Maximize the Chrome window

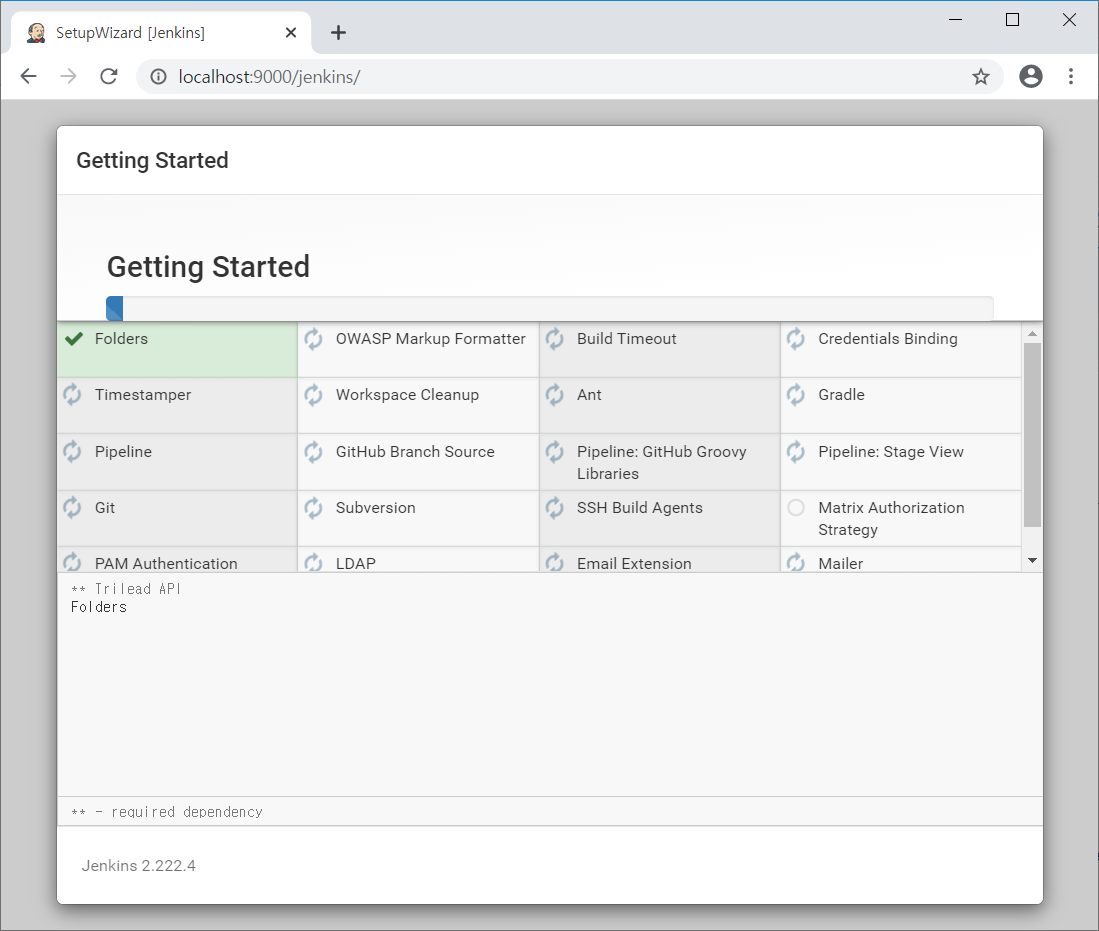coord(1012,20)
